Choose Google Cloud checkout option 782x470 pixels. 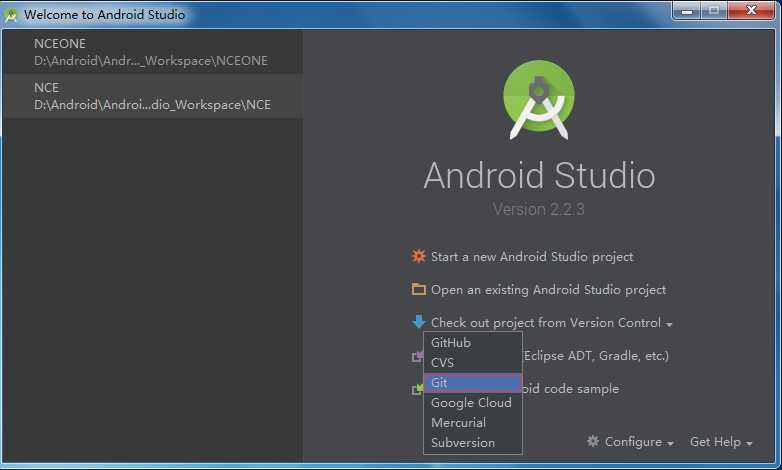pos(473,403)
